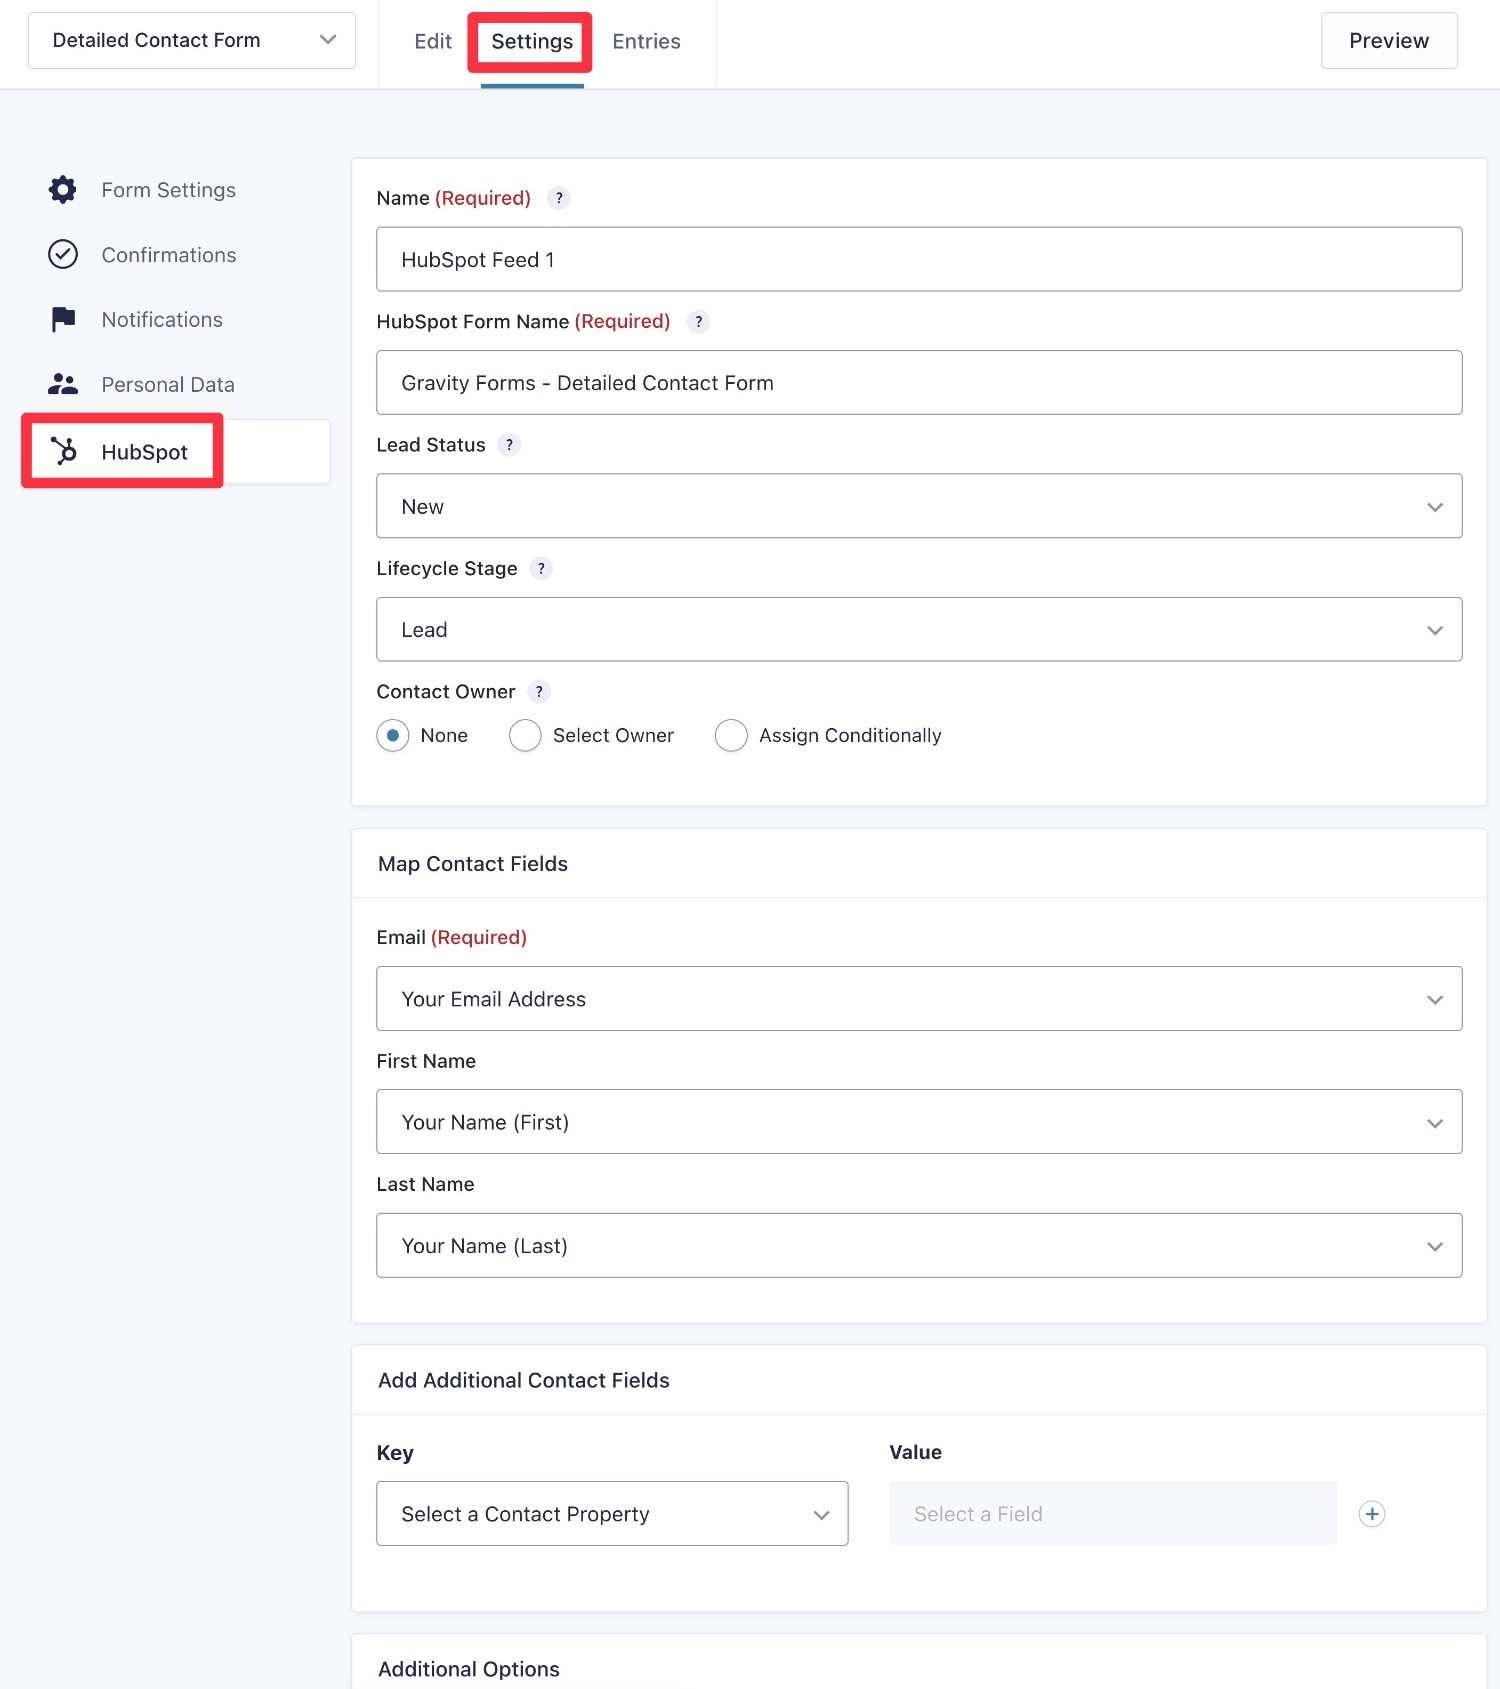Image resolution: width=1500 pixels, height=1689 pixels.
Task: Click the Form Settings gear icon
Action: click(63, 190)
